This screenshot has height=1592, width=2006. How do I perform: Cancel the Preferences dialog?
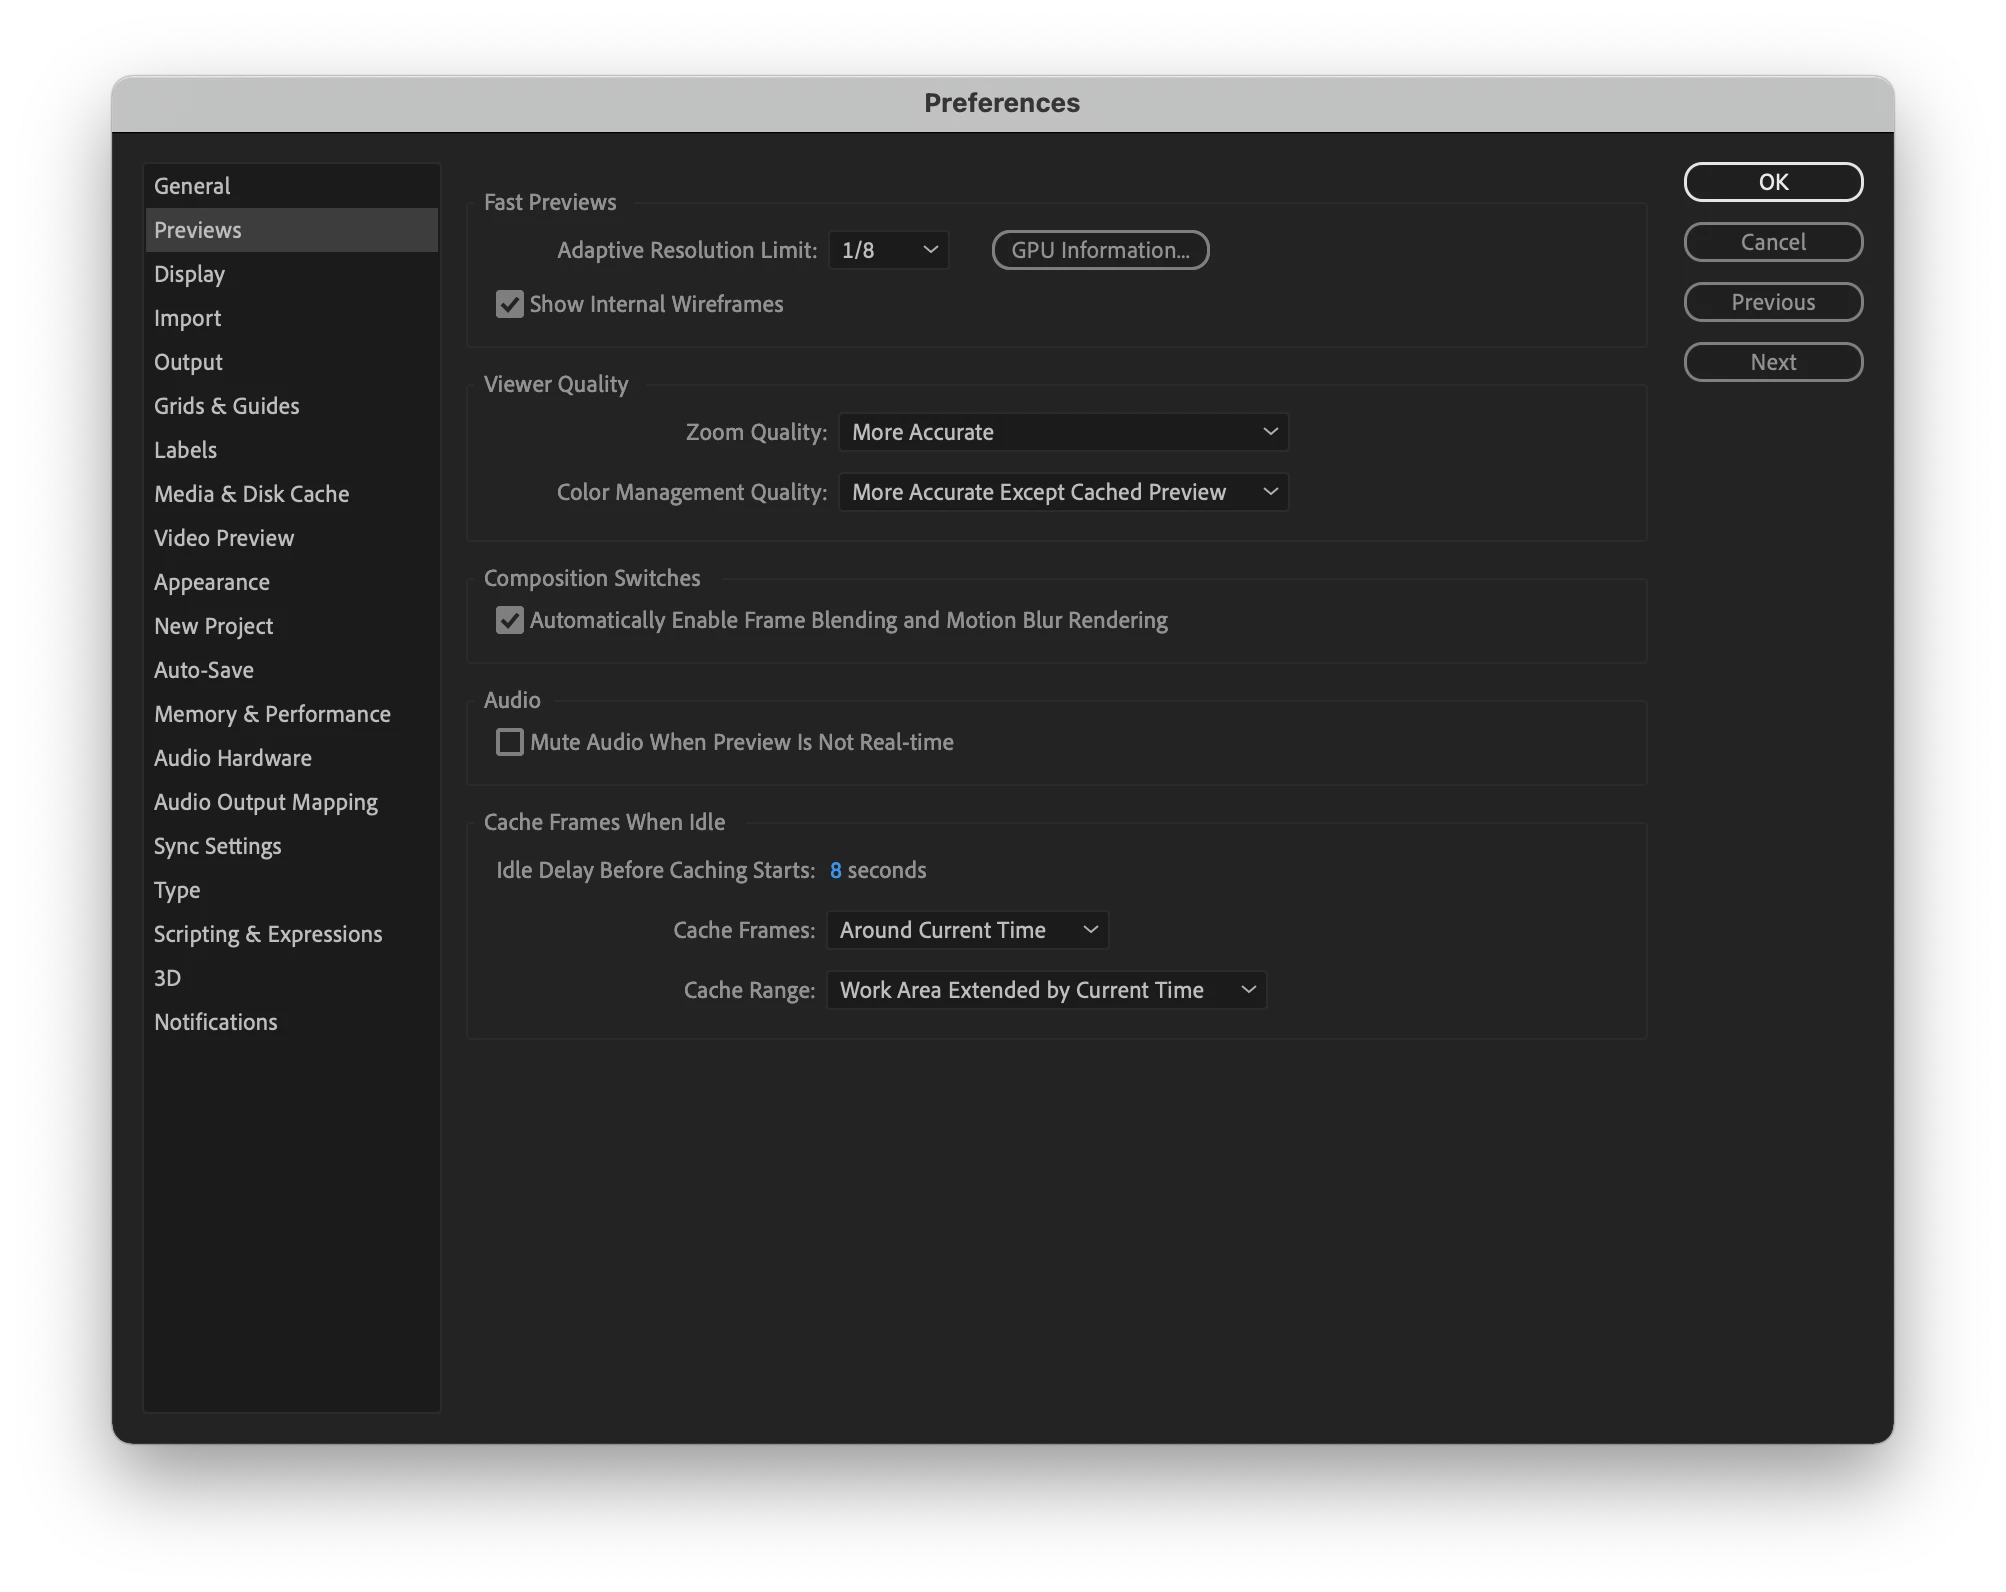[x=1772, y=242]
